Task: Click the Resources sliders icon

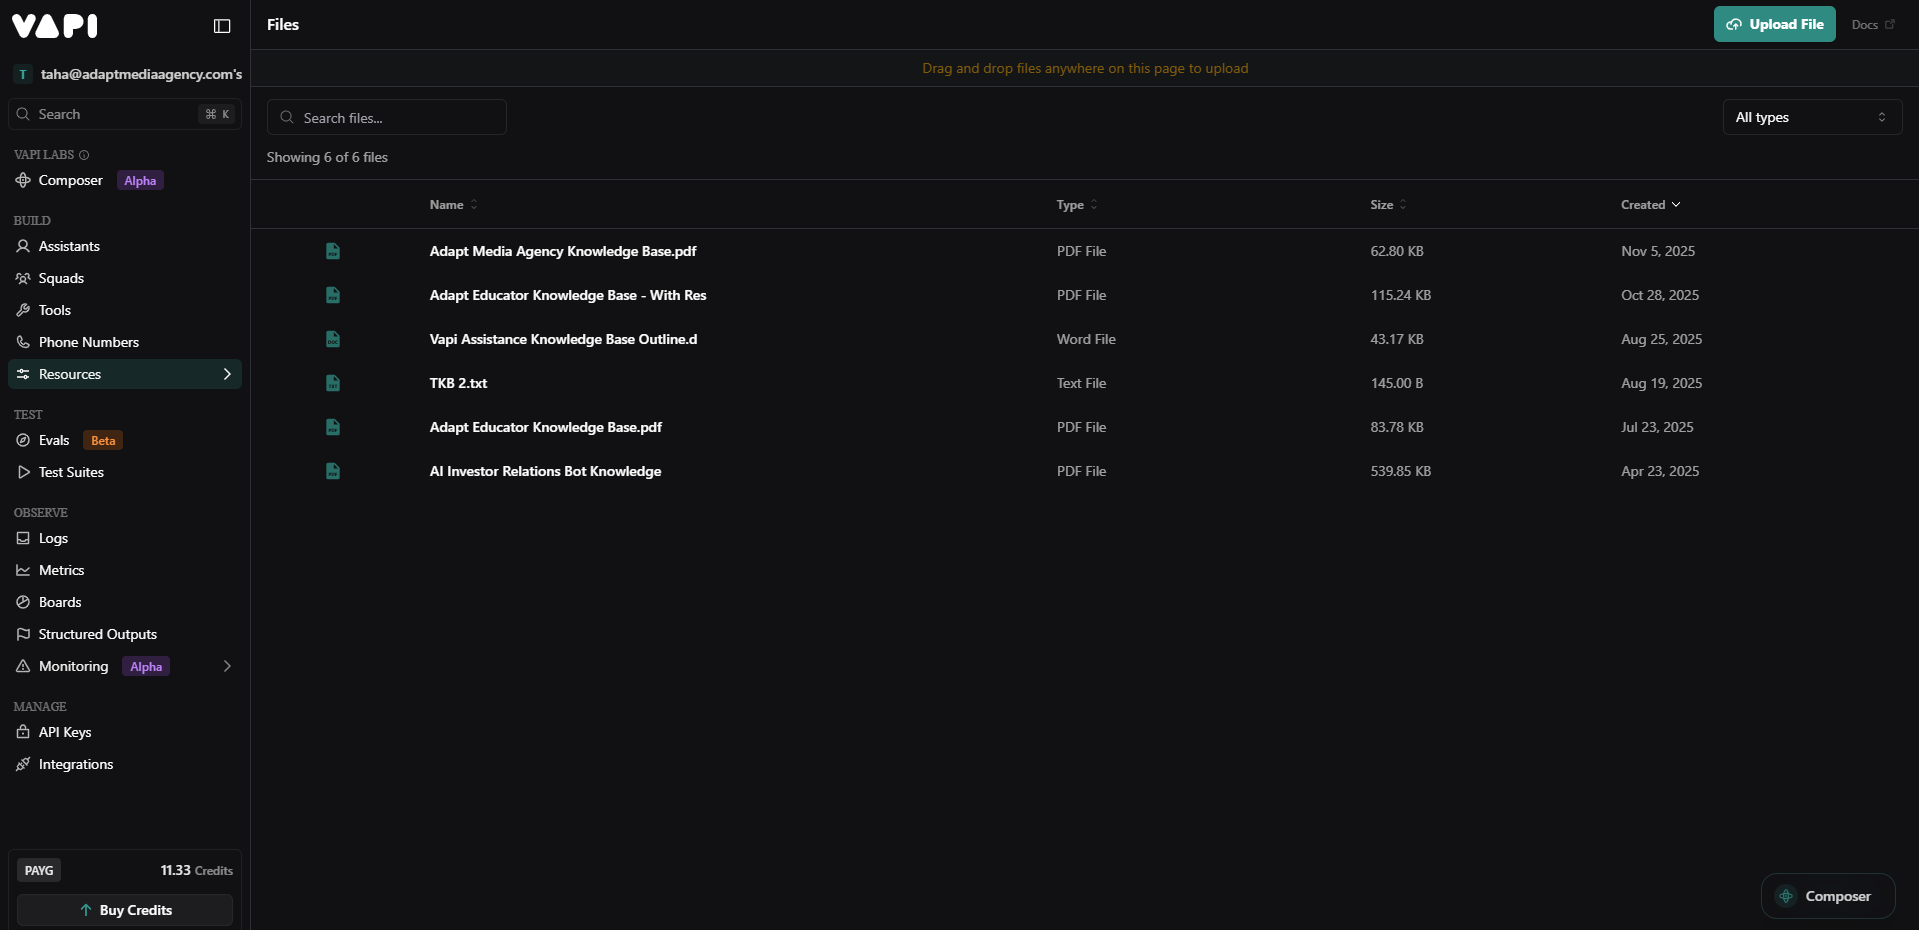Action: pyautogui.click(x=23, y=374)
